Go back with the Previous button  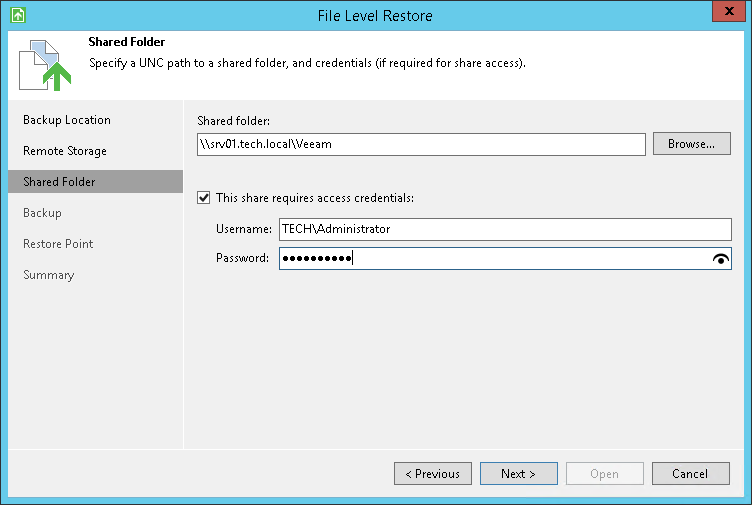coord(432,474)
